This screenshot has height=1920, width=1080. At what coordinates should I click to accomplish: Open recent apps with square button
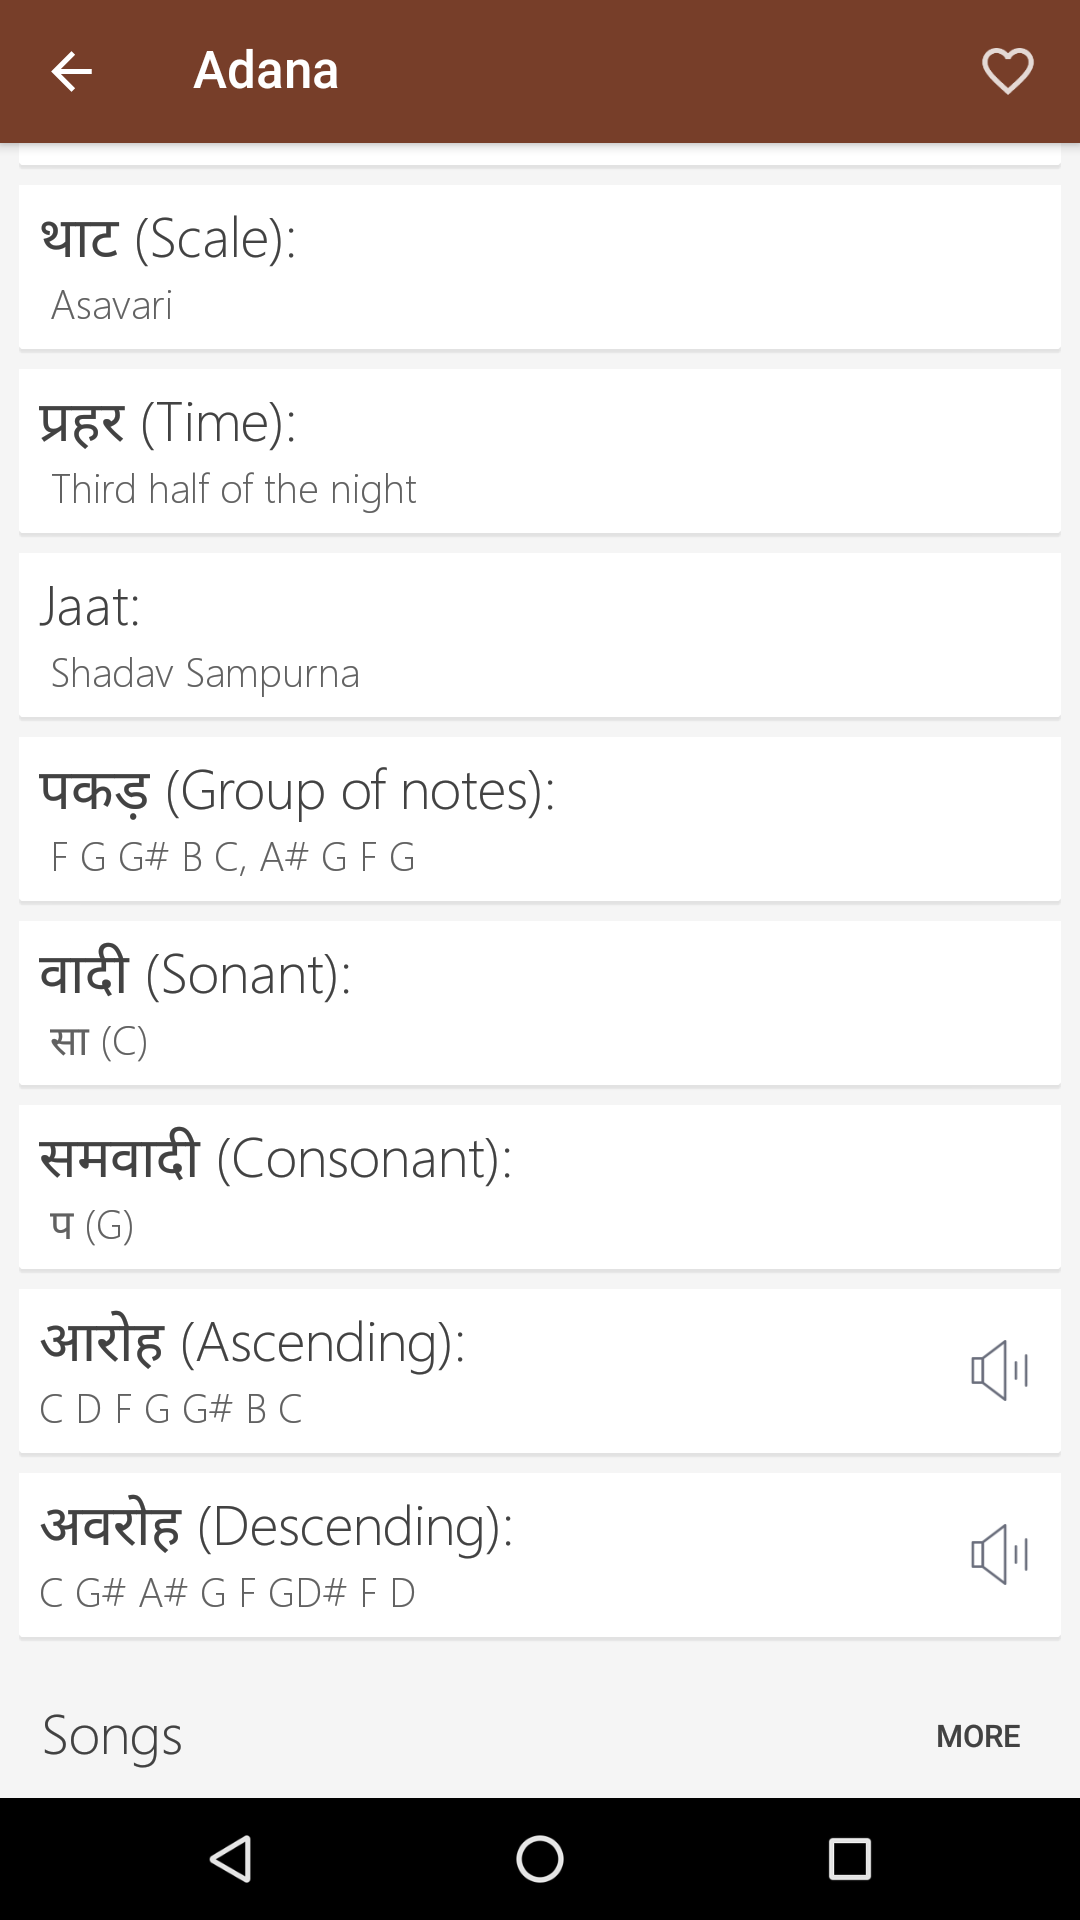click(x=850, y=1859)
